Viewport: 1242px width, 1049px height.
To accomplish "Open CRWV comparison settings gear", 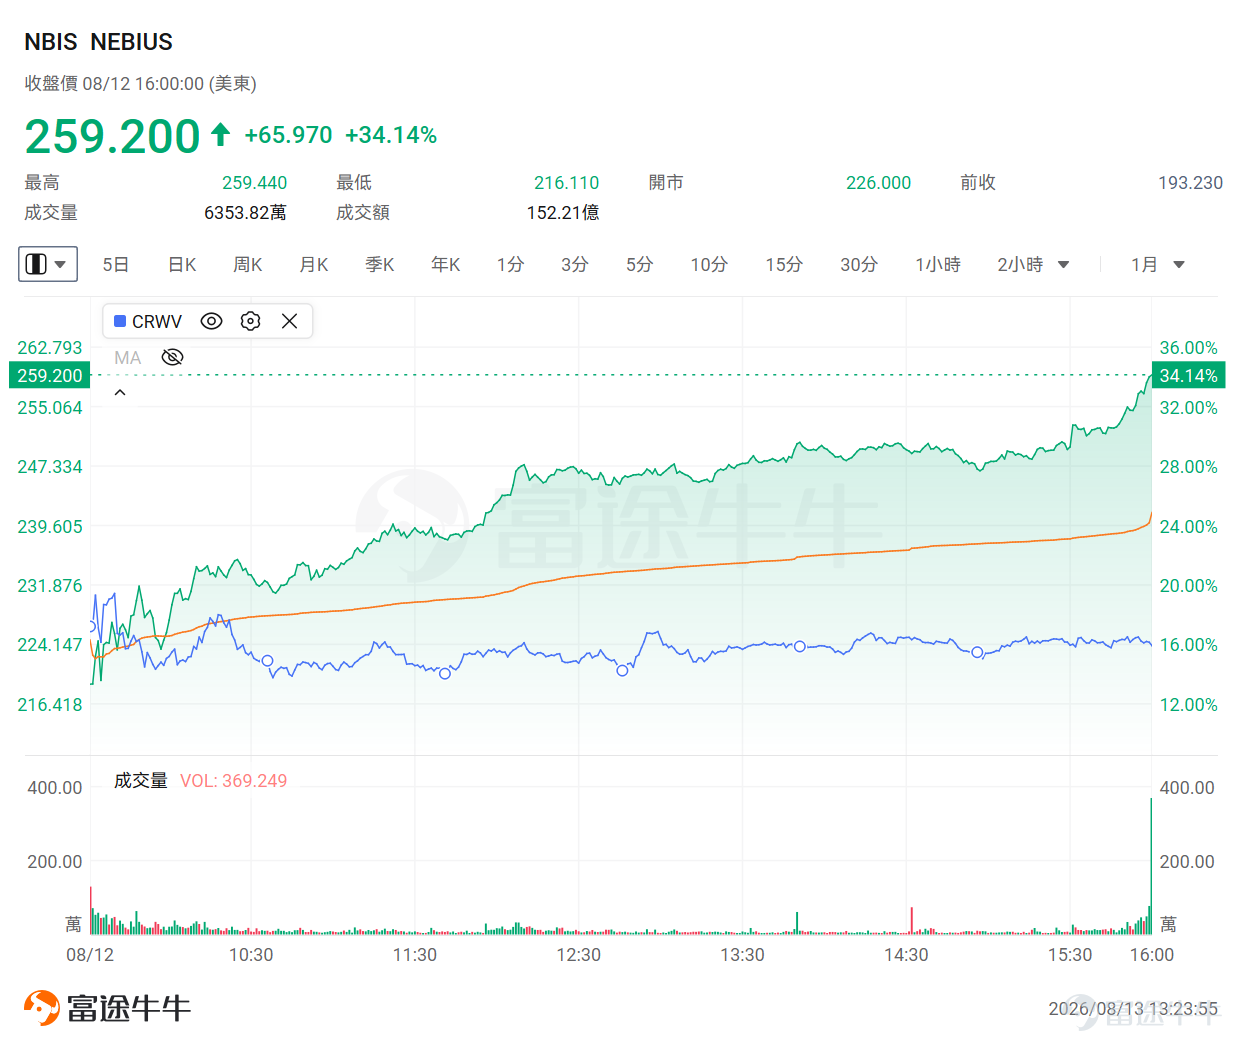I will [x=251, y=321].
